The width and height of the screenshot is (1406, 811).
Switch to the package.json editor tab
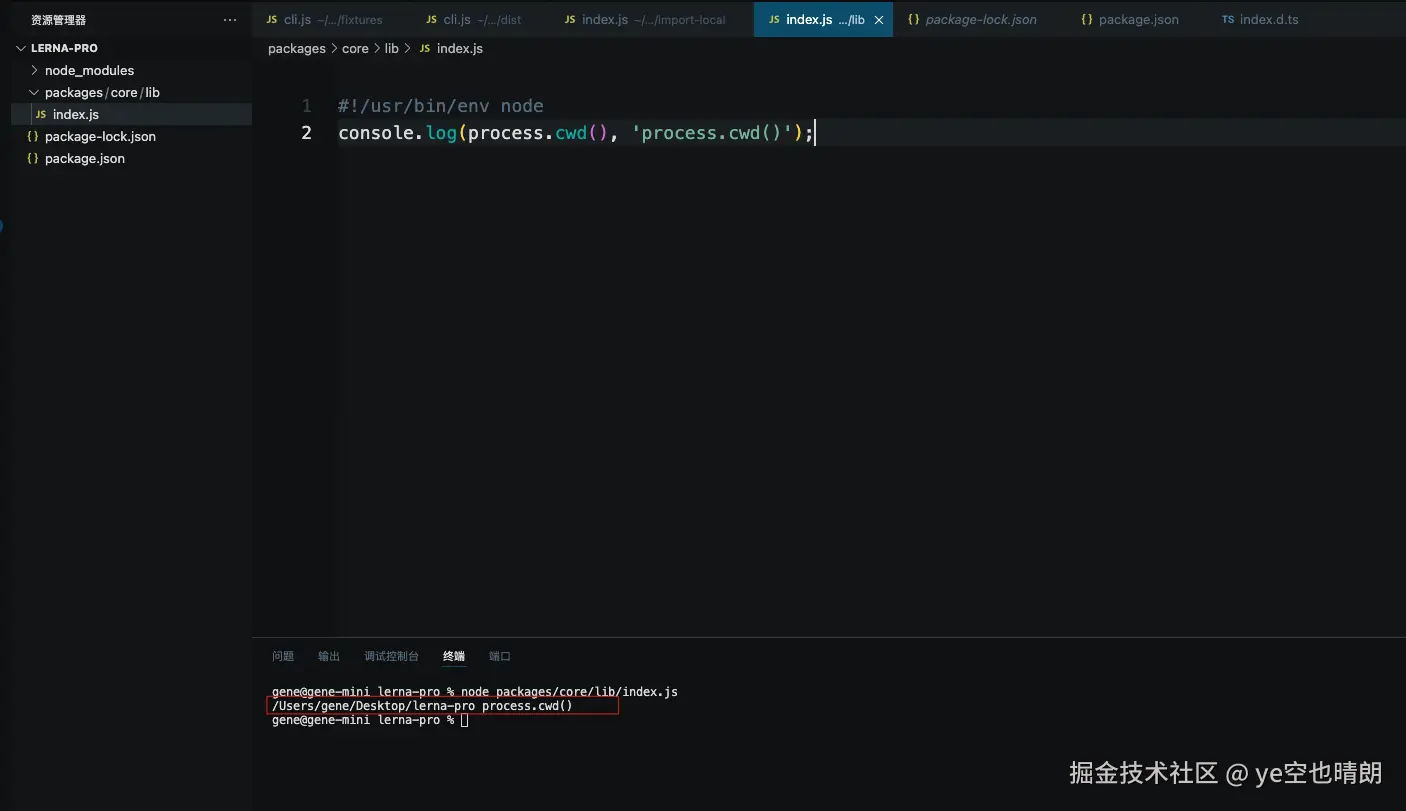[1130, 19]
